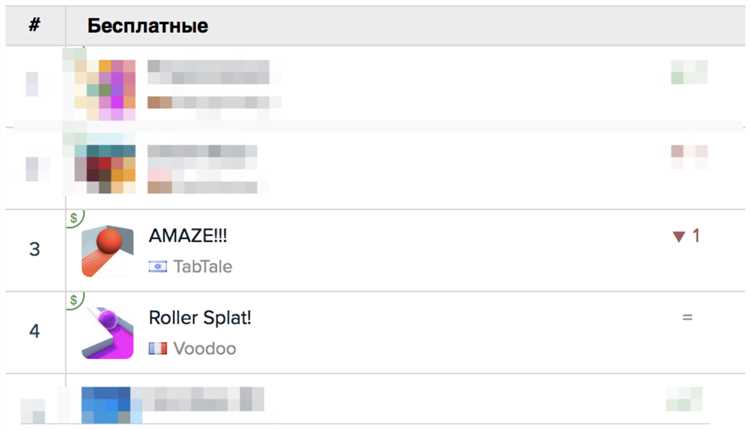Click the dollar badge on Roller Splat! row
The image size is (750, 430).
tap(74, 300)
